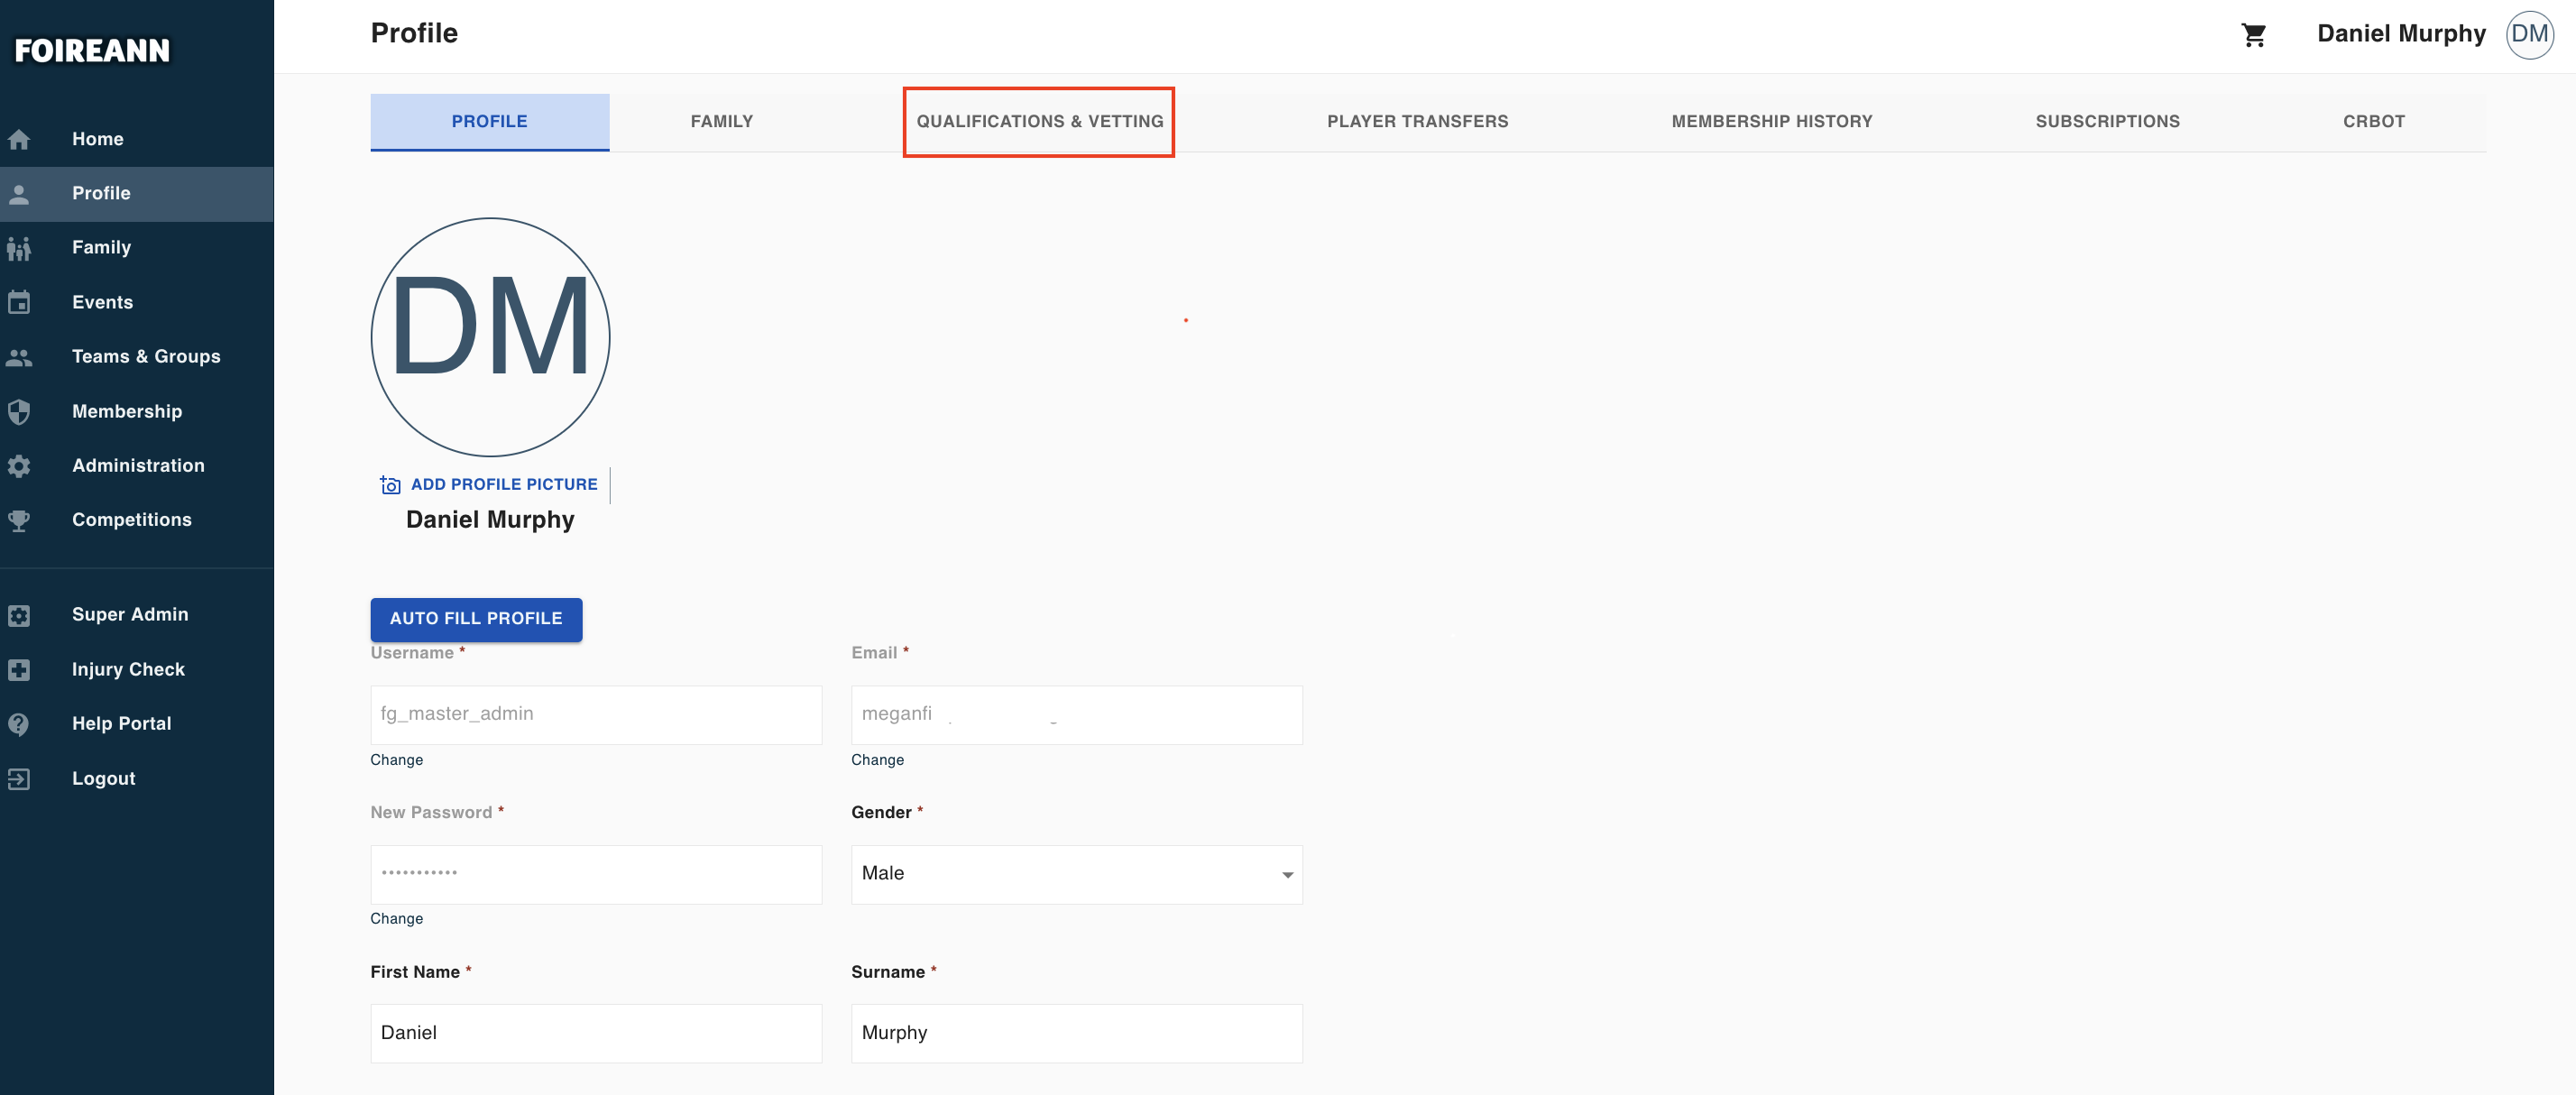Select the Membership History tab

click(1771, 122)
